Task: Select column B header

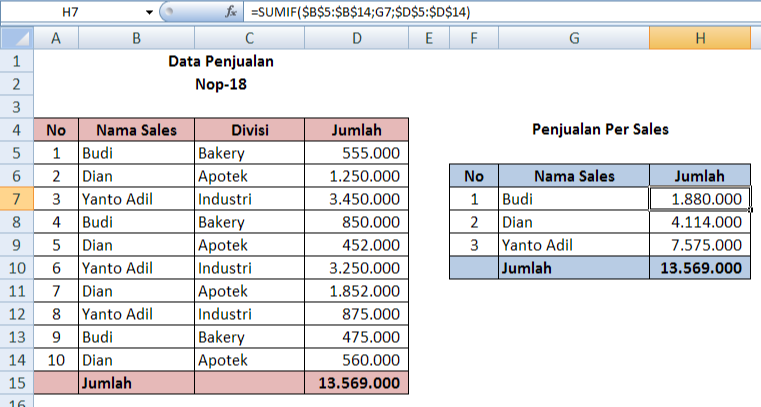Action: (135, 39)
